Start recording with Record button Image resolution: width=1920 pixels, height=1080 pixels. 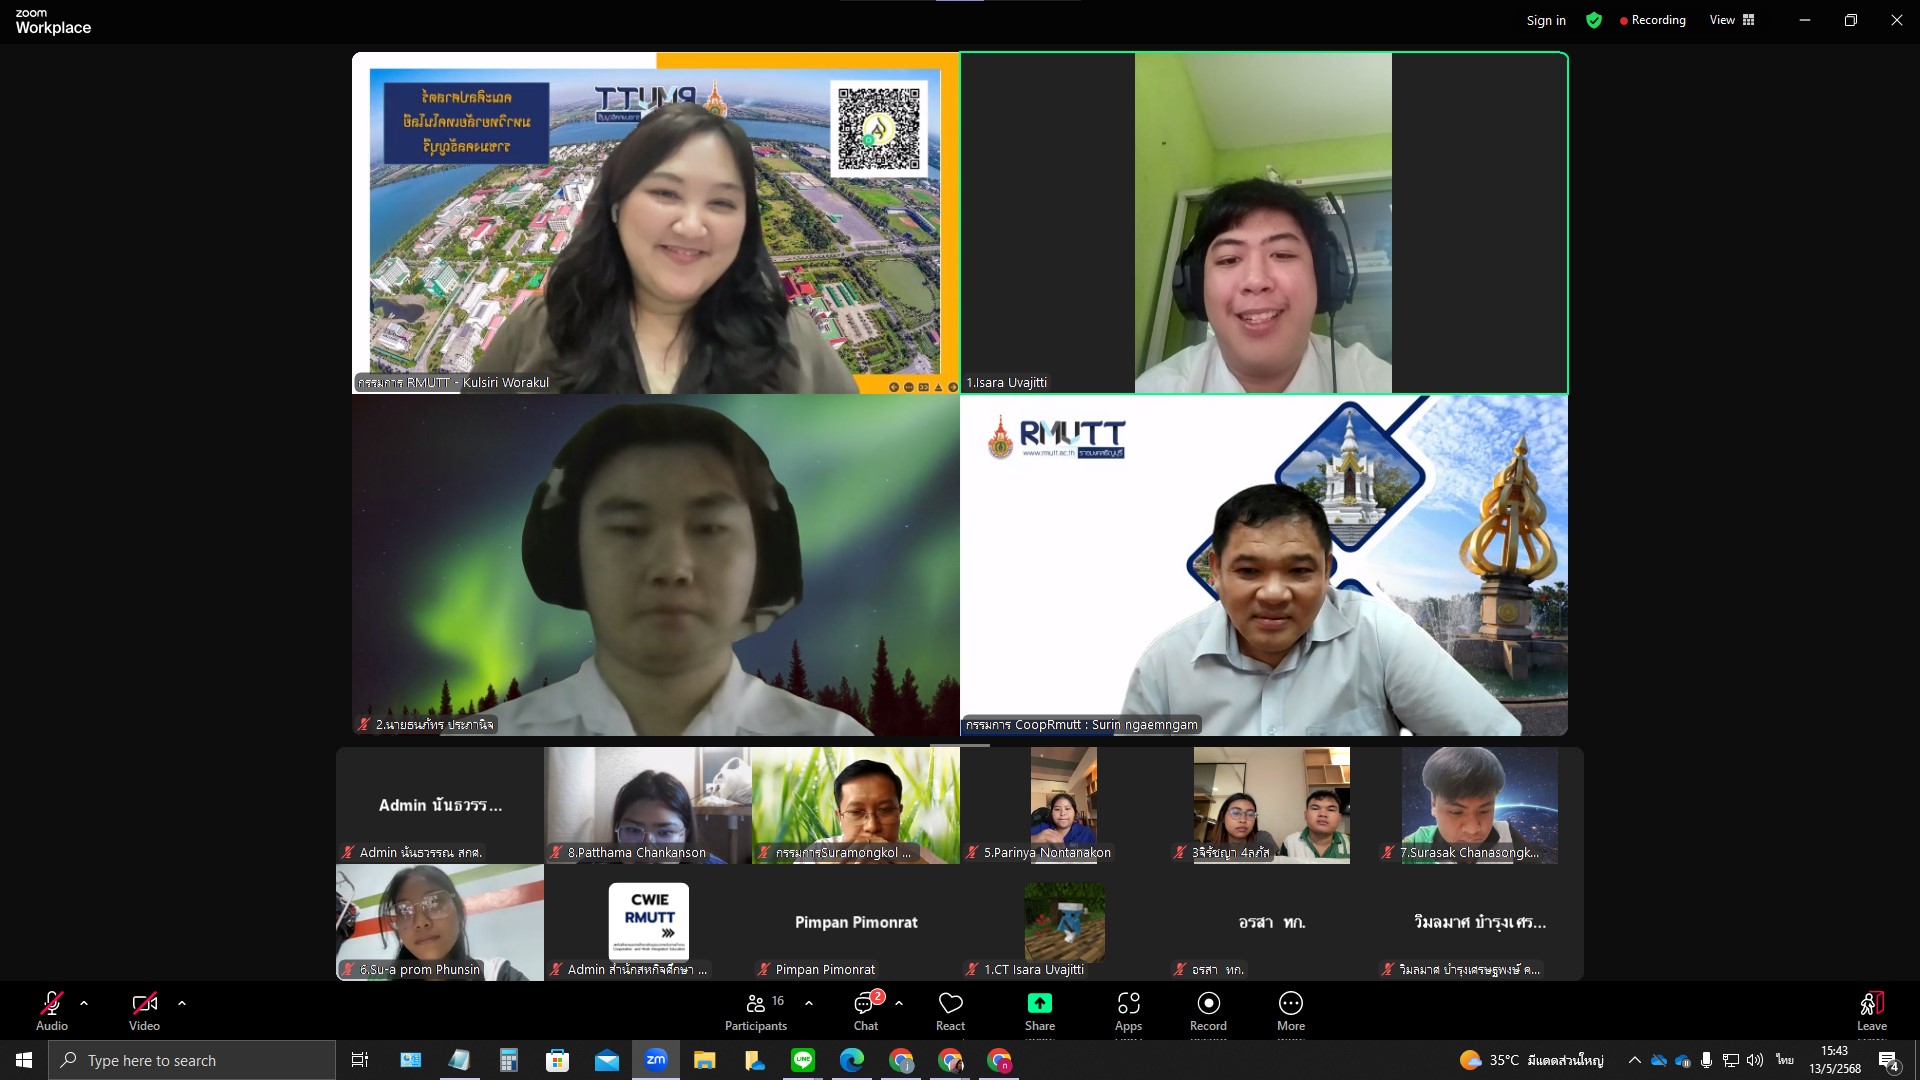click(1208, 1011)
